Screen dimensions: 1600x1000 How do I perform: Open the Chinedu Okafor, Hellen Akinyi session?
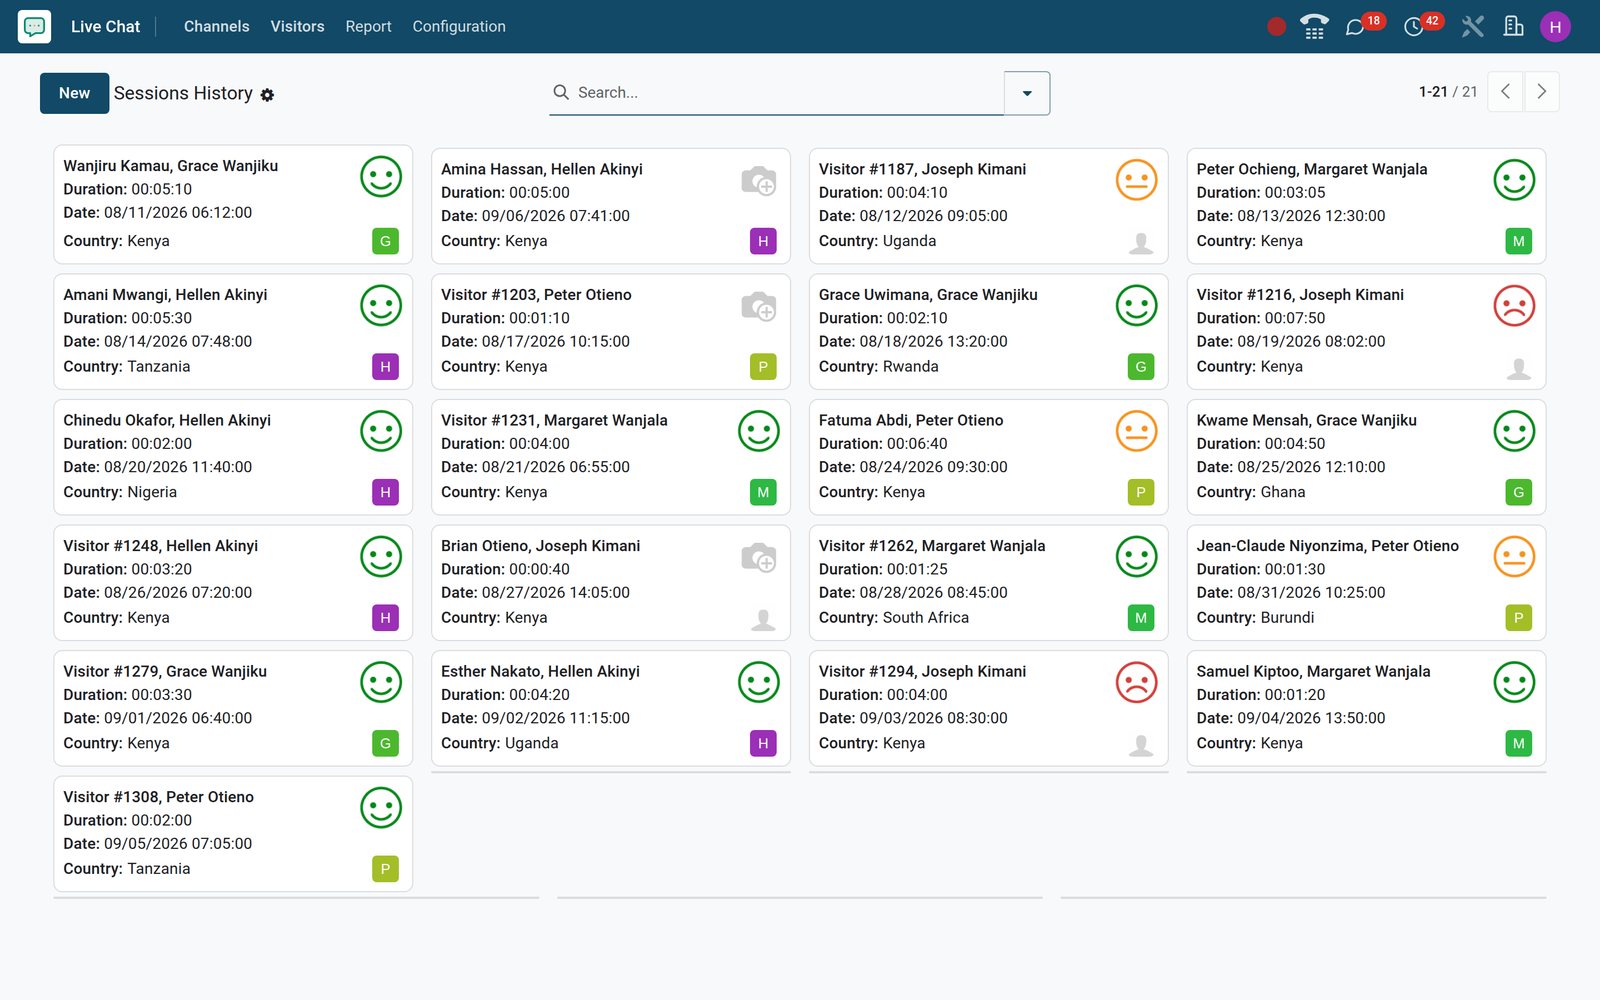pyautogui.click(x=233, y=457)
